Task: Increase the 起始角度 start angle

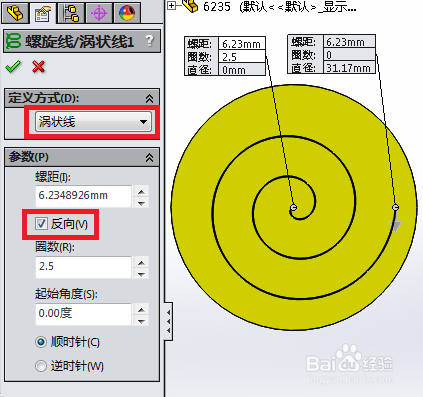Action: pos(141,310)
